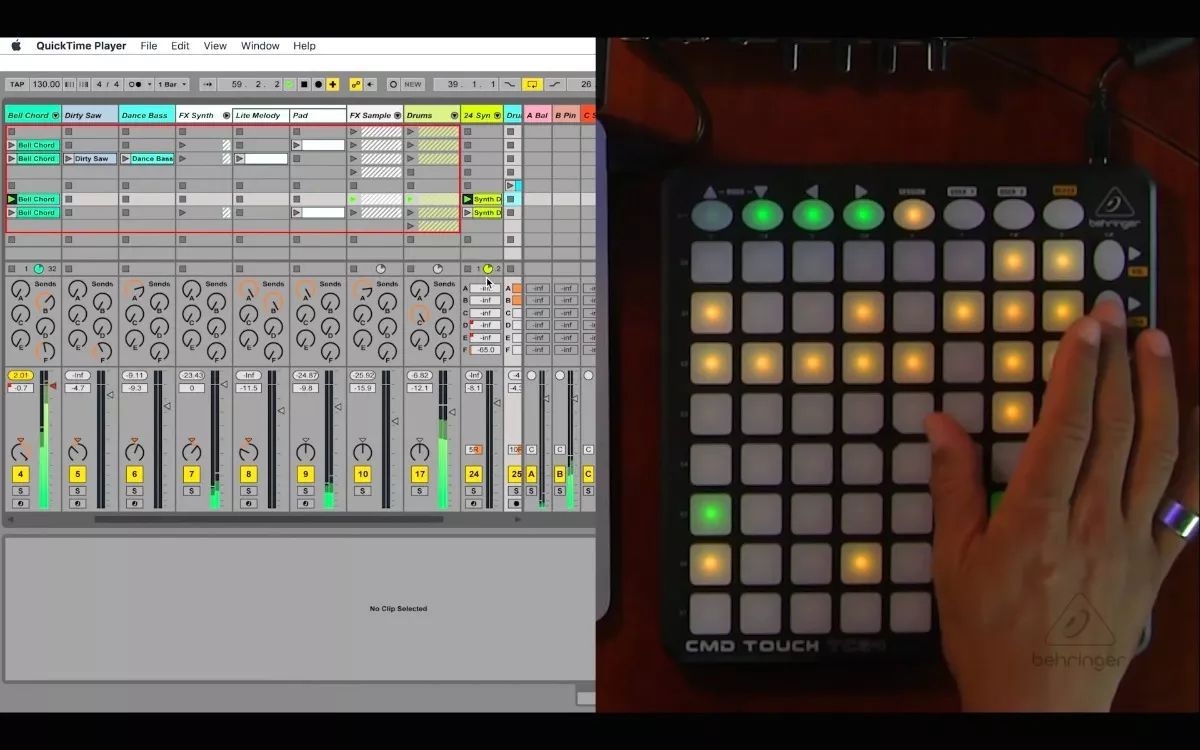This screenshot has width=1200, height=750.
Task: Open the Window menu
Action: [x=260, y=45]
